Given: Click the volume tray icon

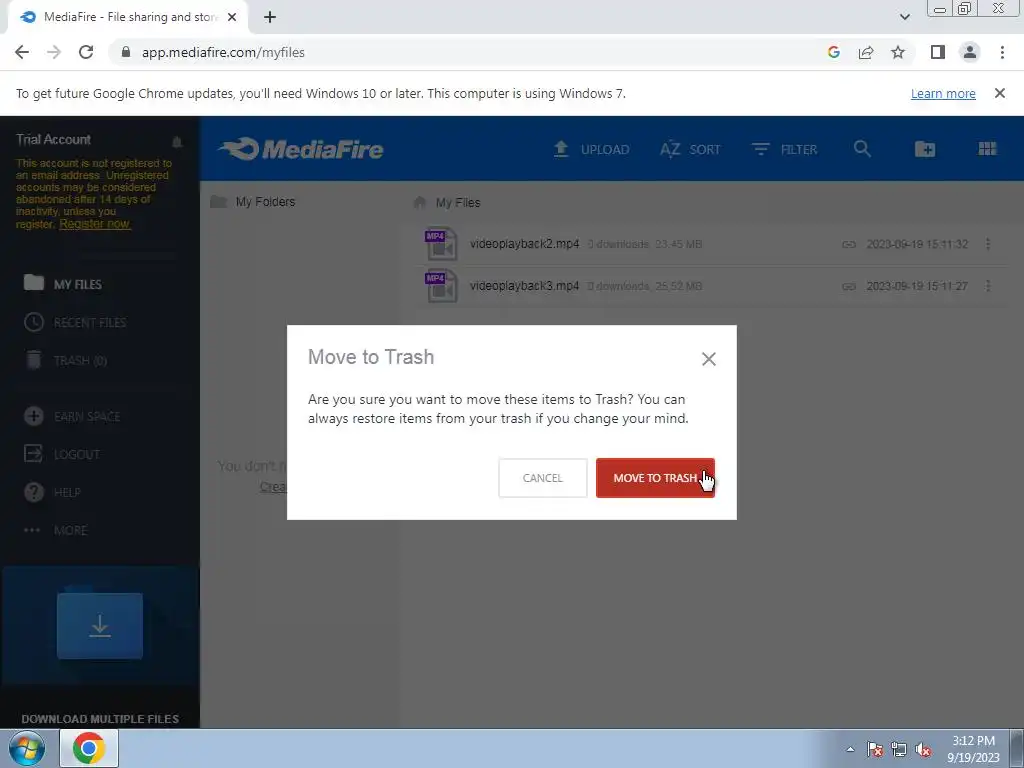Looking at the screenshot, I should click(x=923, y=749).
